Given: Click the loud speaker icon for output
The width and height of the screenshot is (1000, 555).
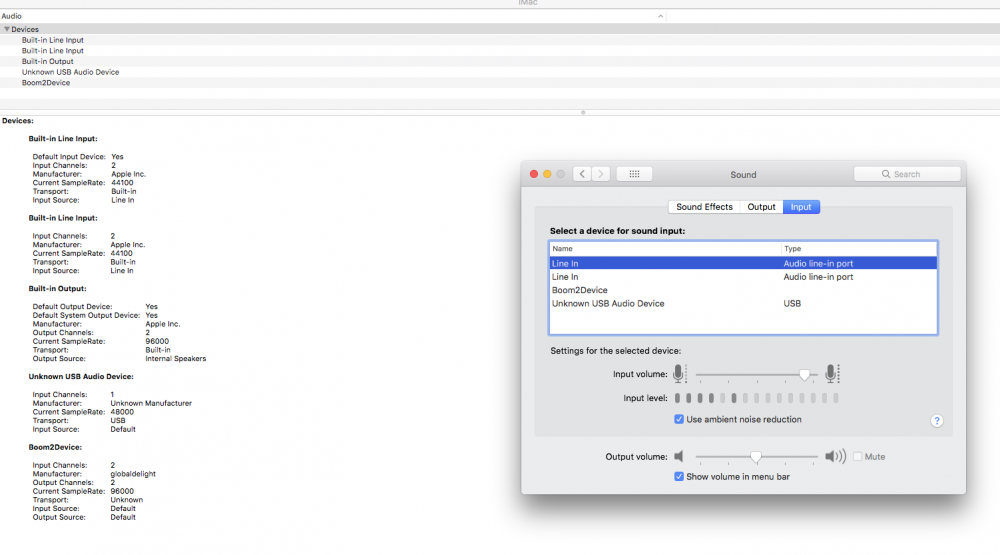Looking at the screenshot, I should [x=835, y=457].
